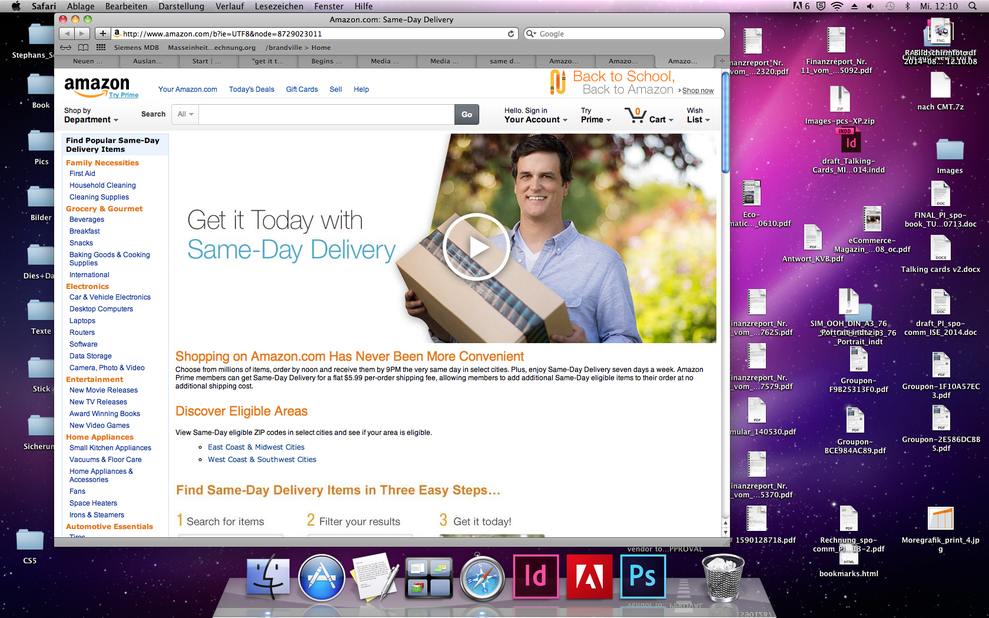Open the Trash in the Dock
989x618 pixels.
723,577
